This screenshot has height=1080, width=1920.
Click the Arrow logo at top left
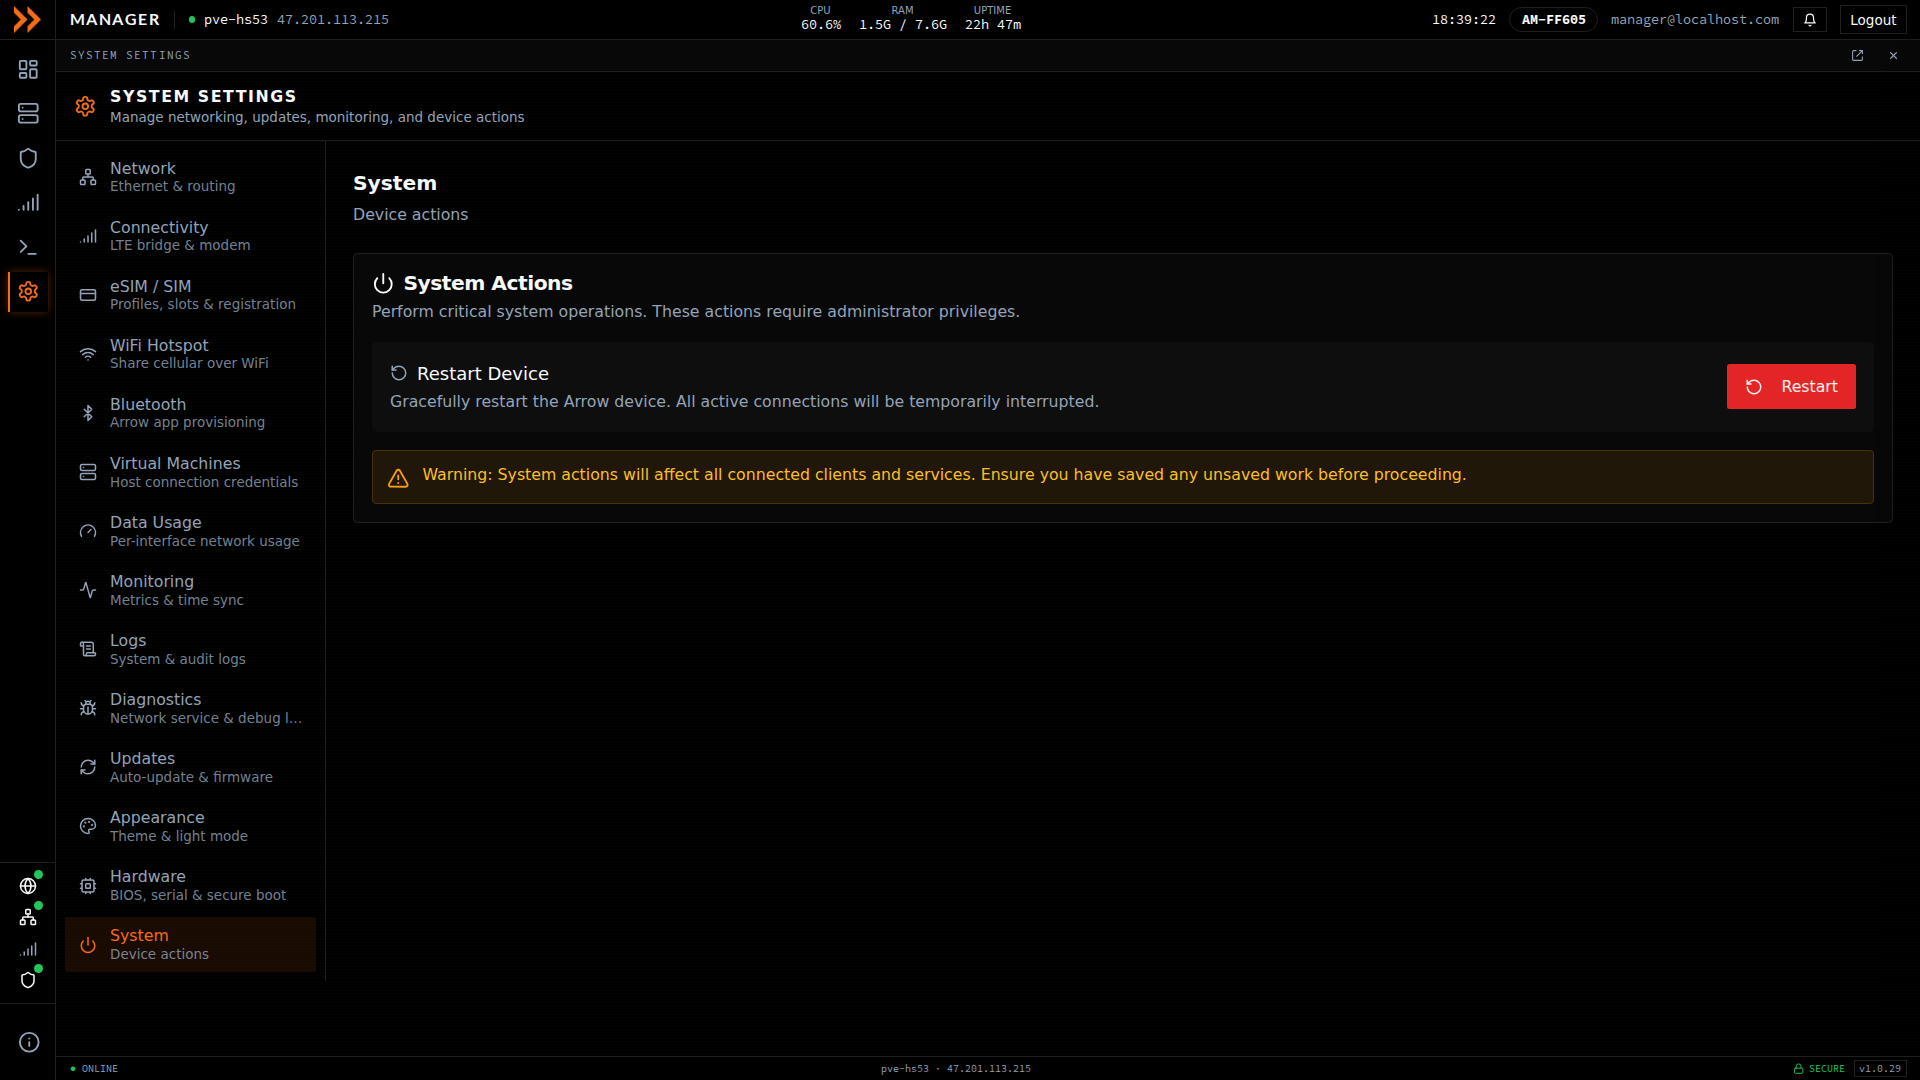click(x=27, y=19)
